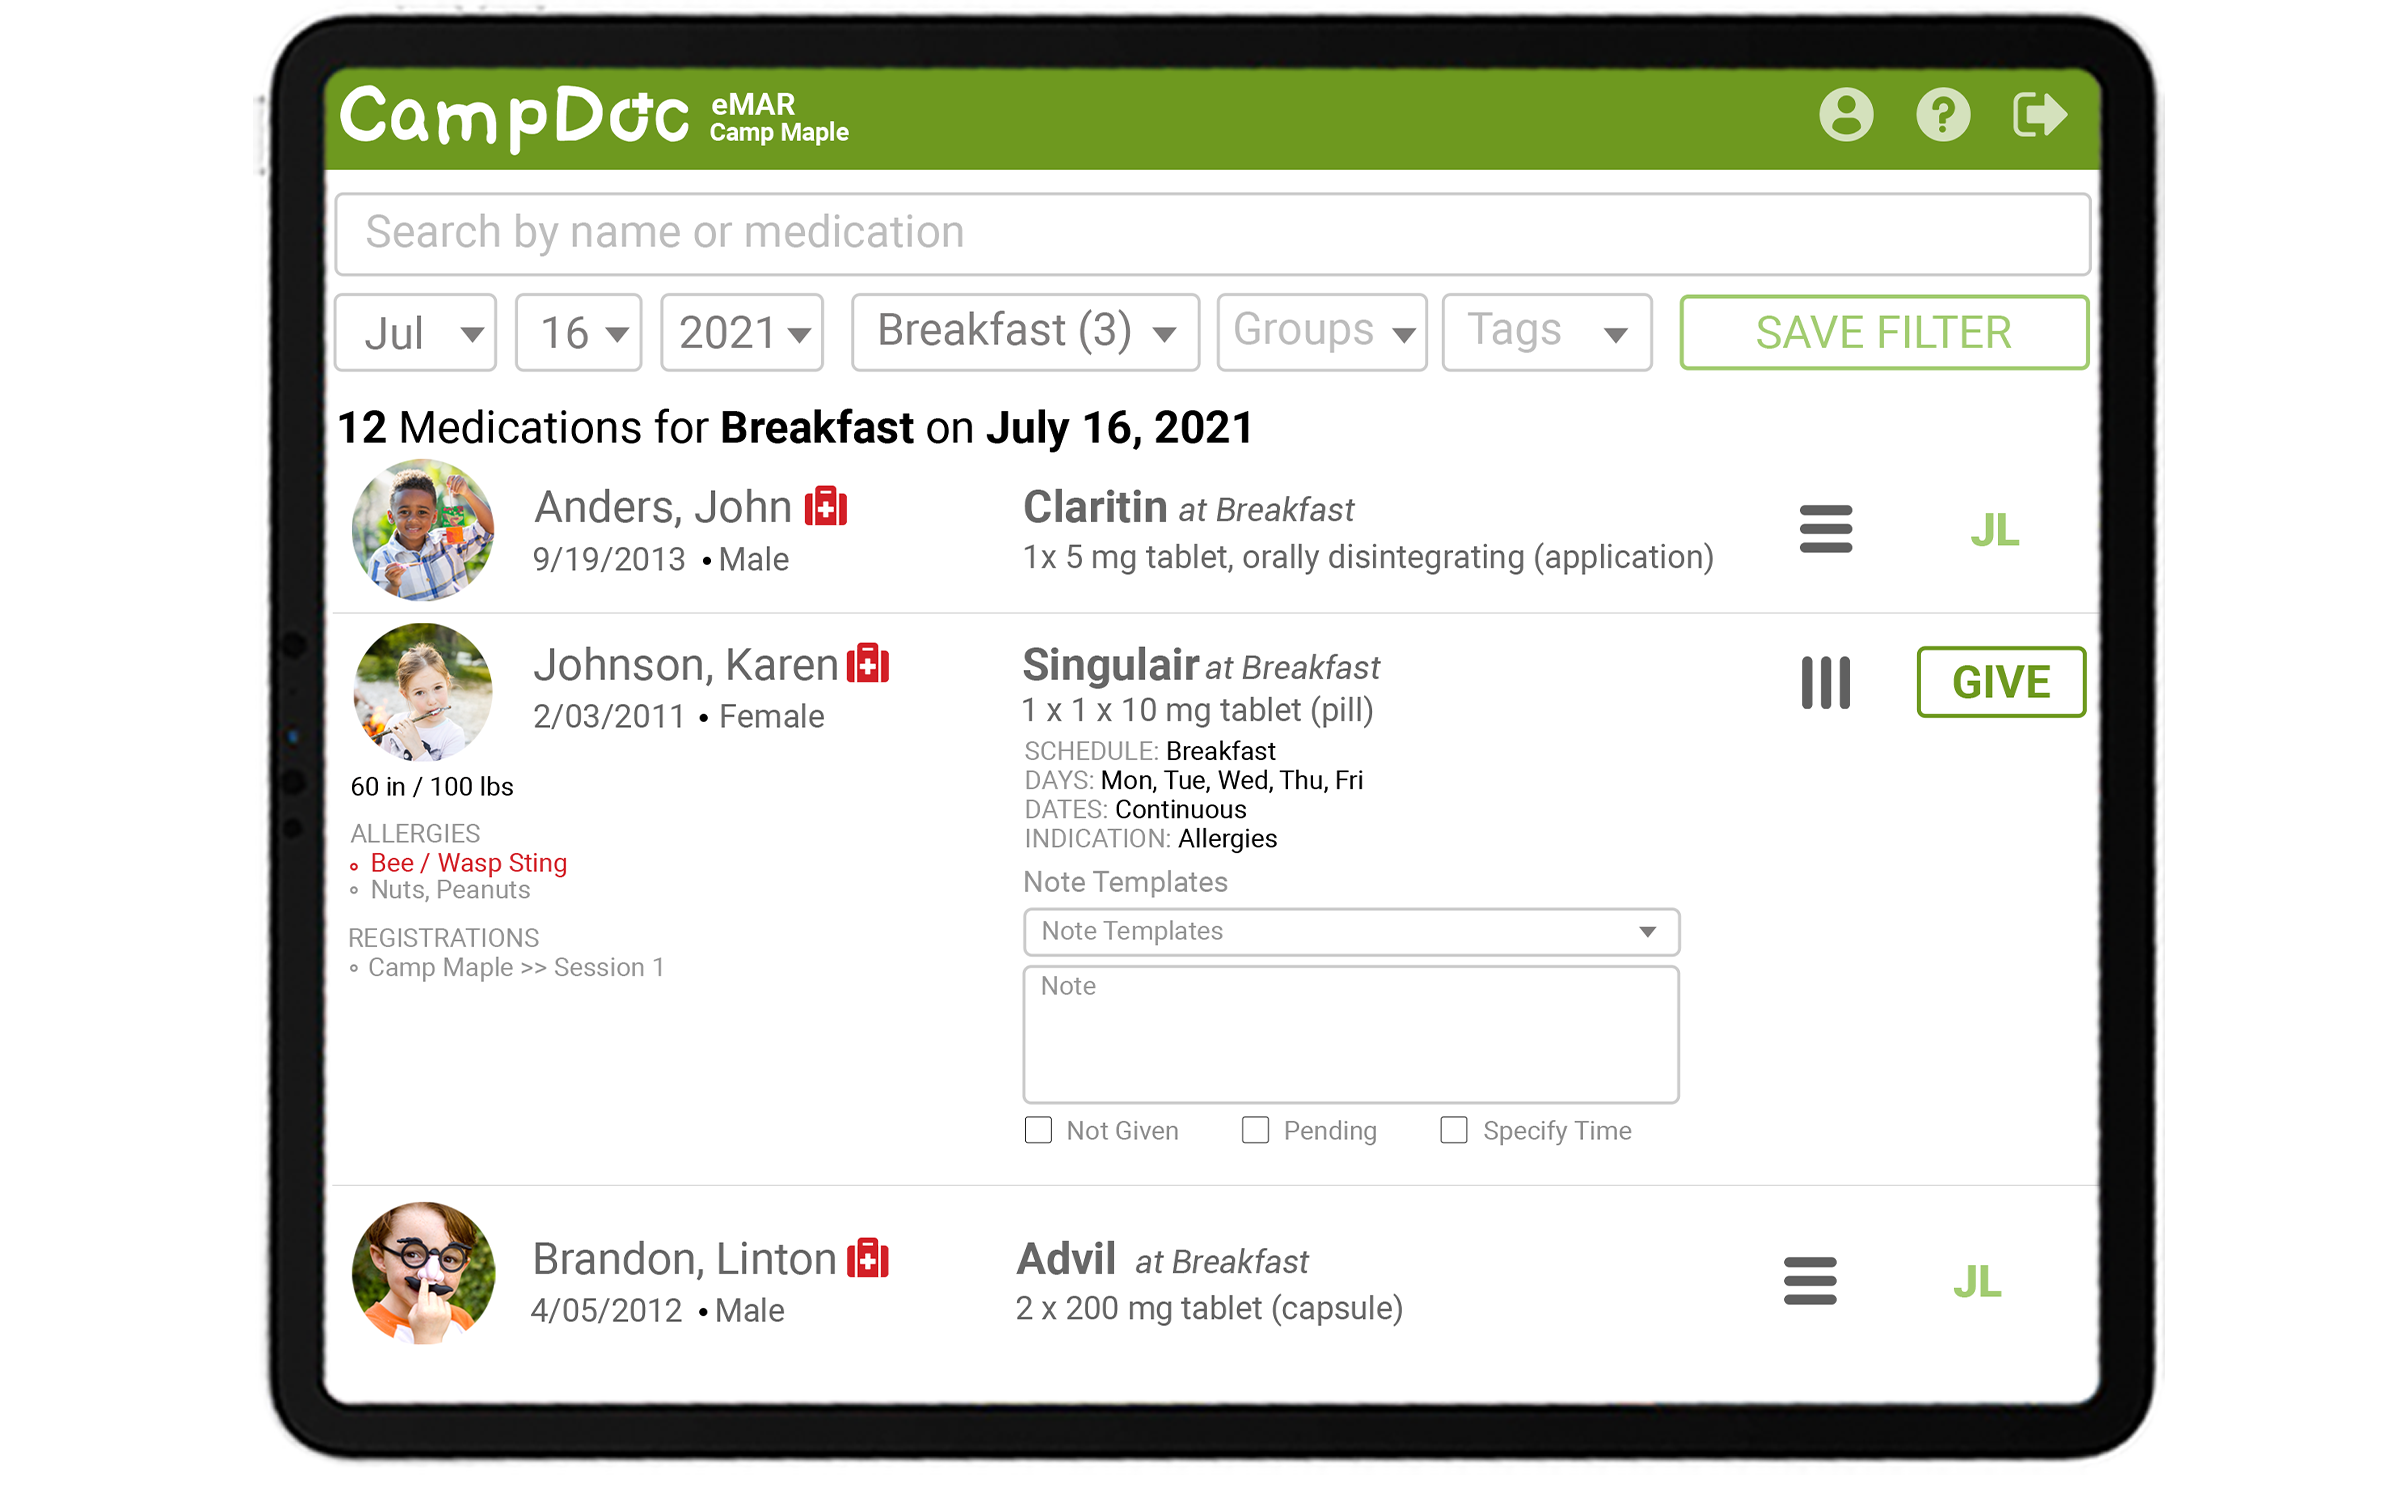The image size is (2400, 1500).
Task: Check the Pending checkbox
Action: tap(1255, 1130)
